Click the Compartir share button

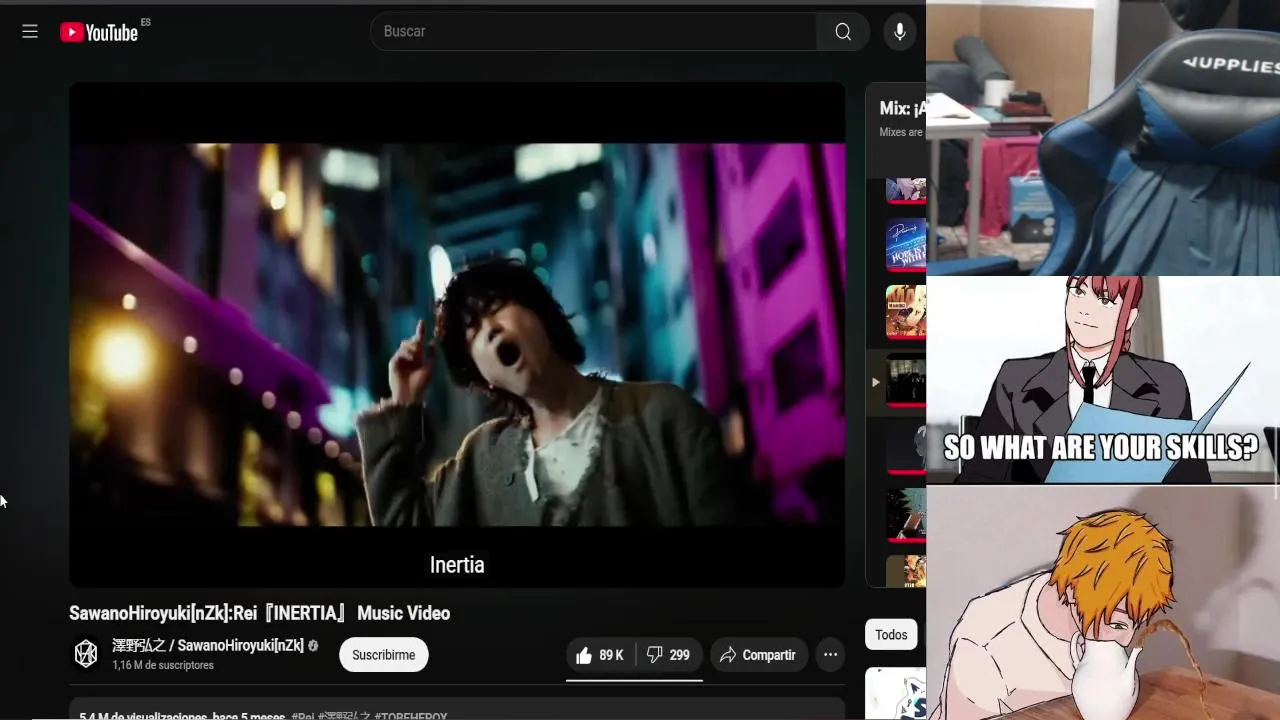pyautogui.click(x=758, y=655)
